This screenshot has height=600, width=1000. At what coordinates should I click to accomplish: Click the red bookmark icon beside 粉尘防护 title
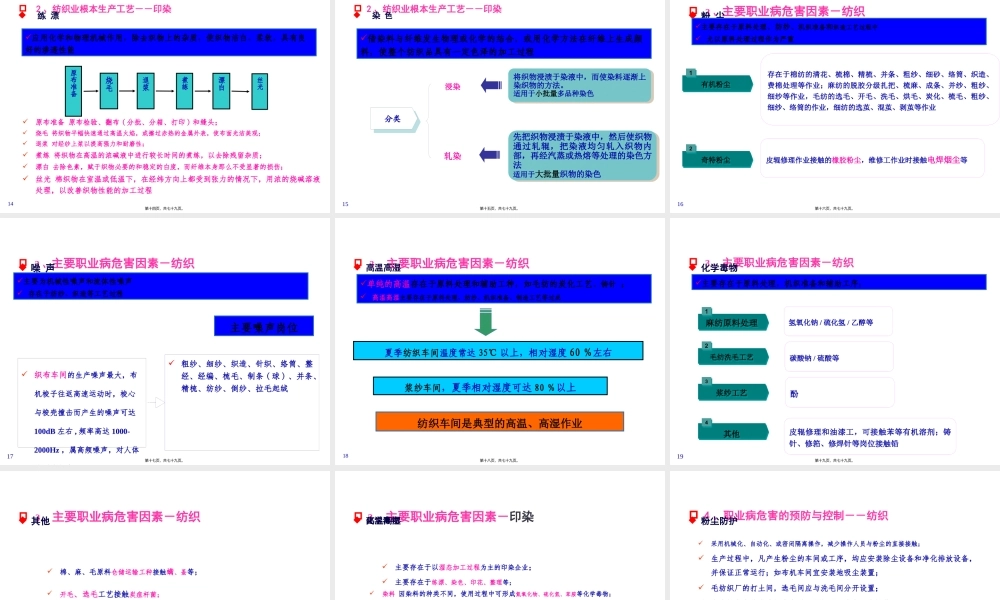(x=693, y=516)
